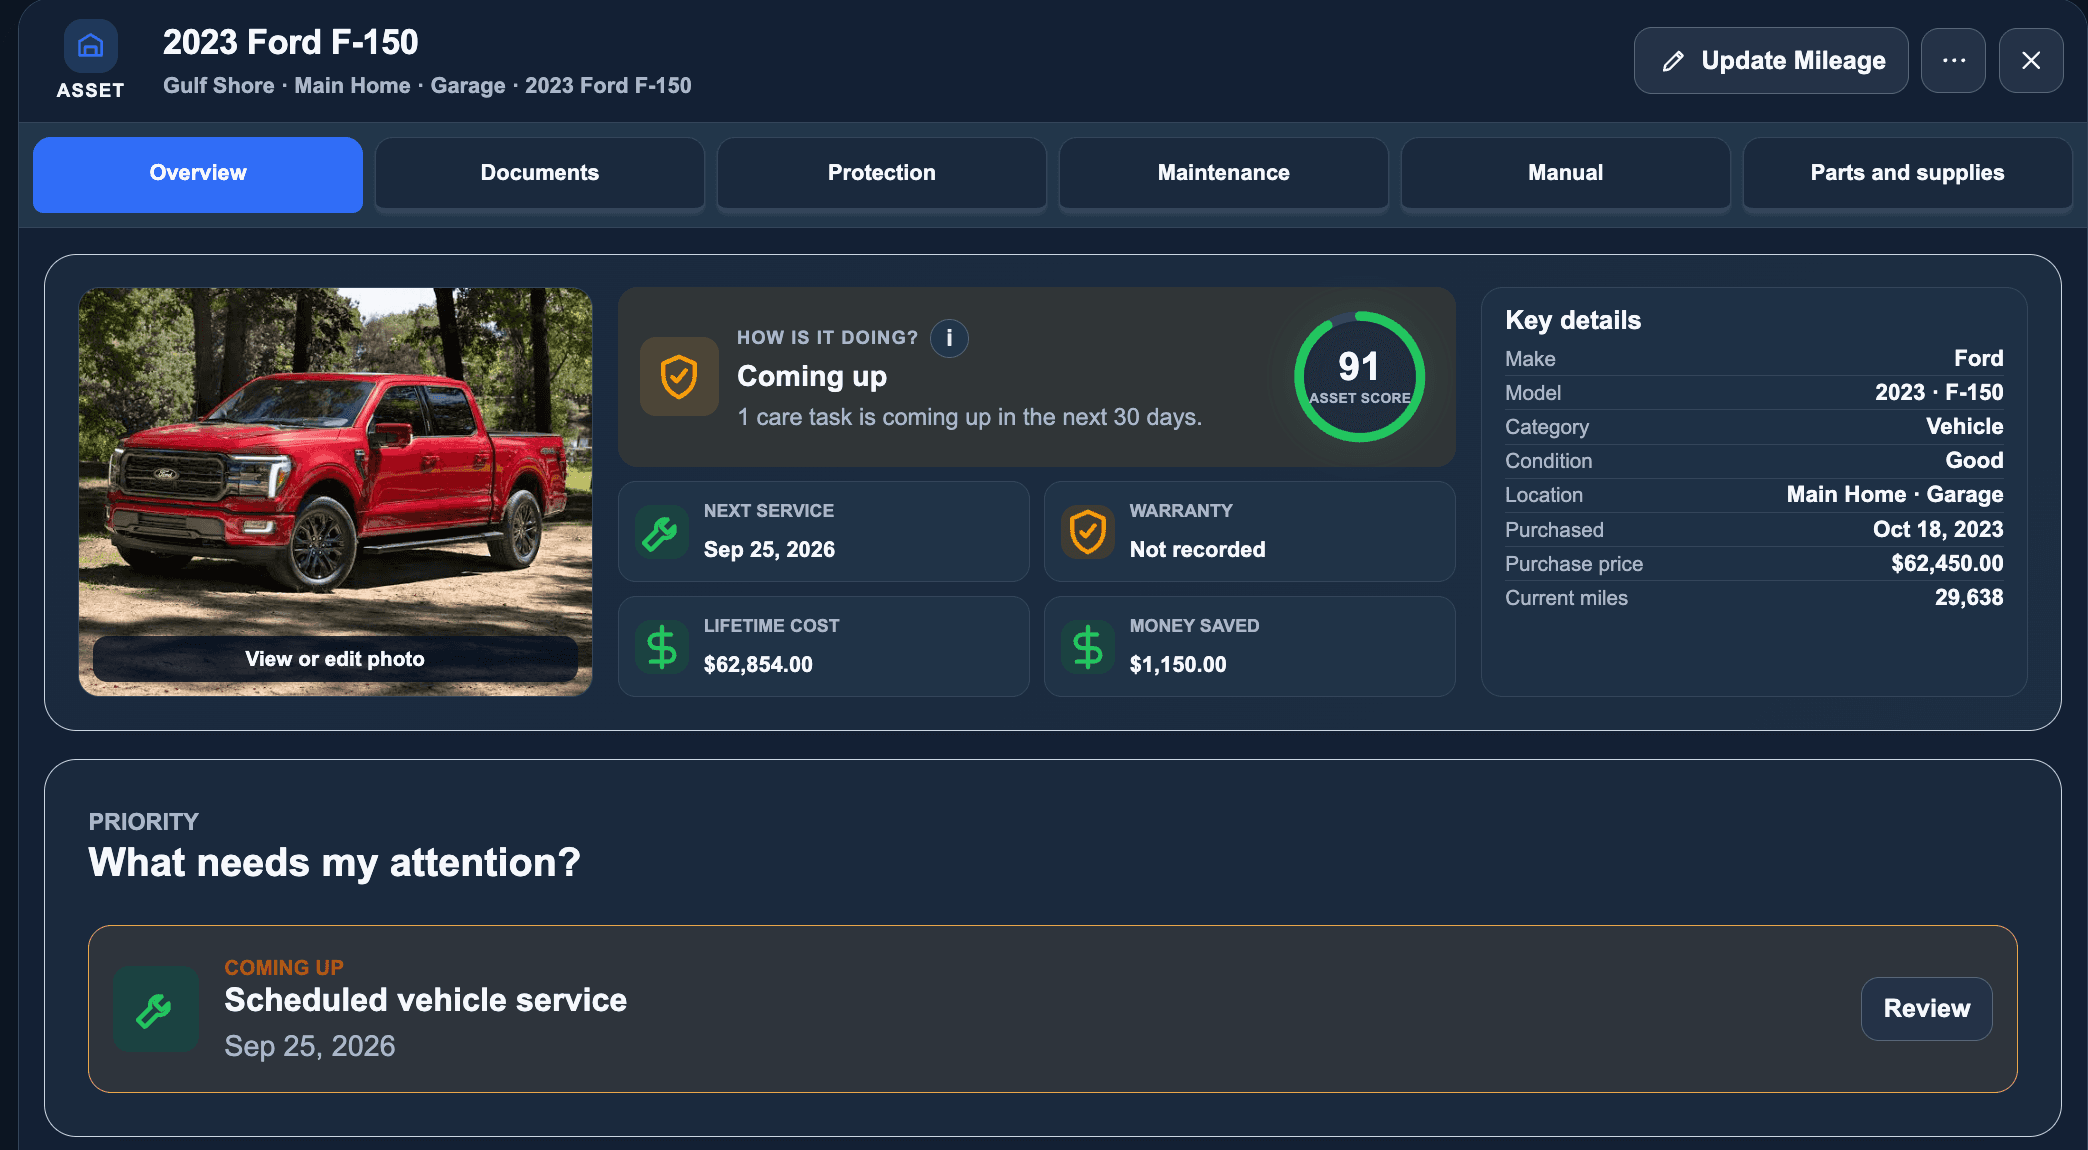This screenshot has height=1150, width=2088.
Task: Click the 'Scheduled vehicle service' title
Action: click(426, 1001)
